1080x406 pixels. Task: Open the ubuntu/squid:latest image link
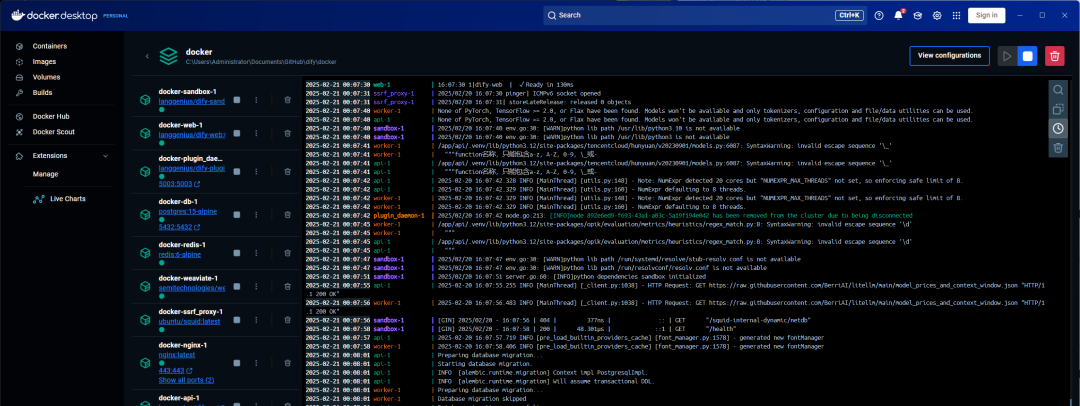click(x=189, y=321)
